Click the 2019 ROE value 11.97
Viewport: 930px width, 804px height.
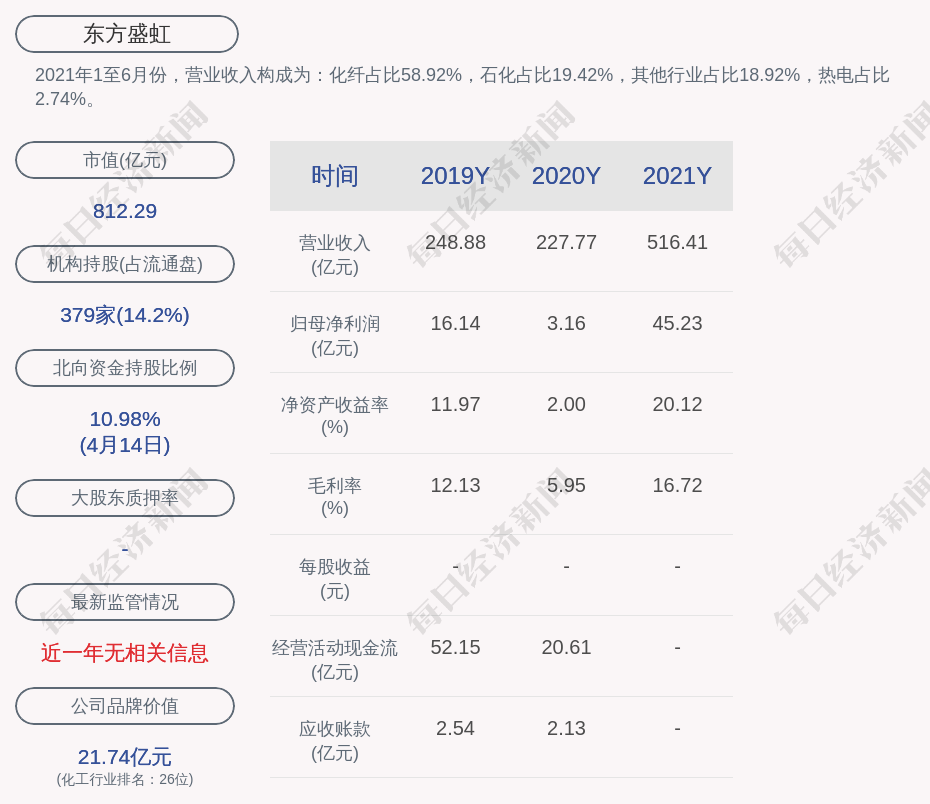[456, 404]
